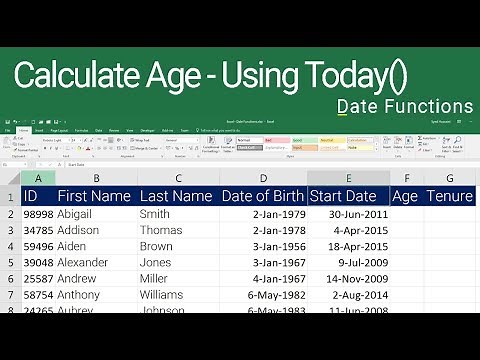Viewport: 480px width, 360px height.
Task: Select column header A
Action: pos(38,178)
